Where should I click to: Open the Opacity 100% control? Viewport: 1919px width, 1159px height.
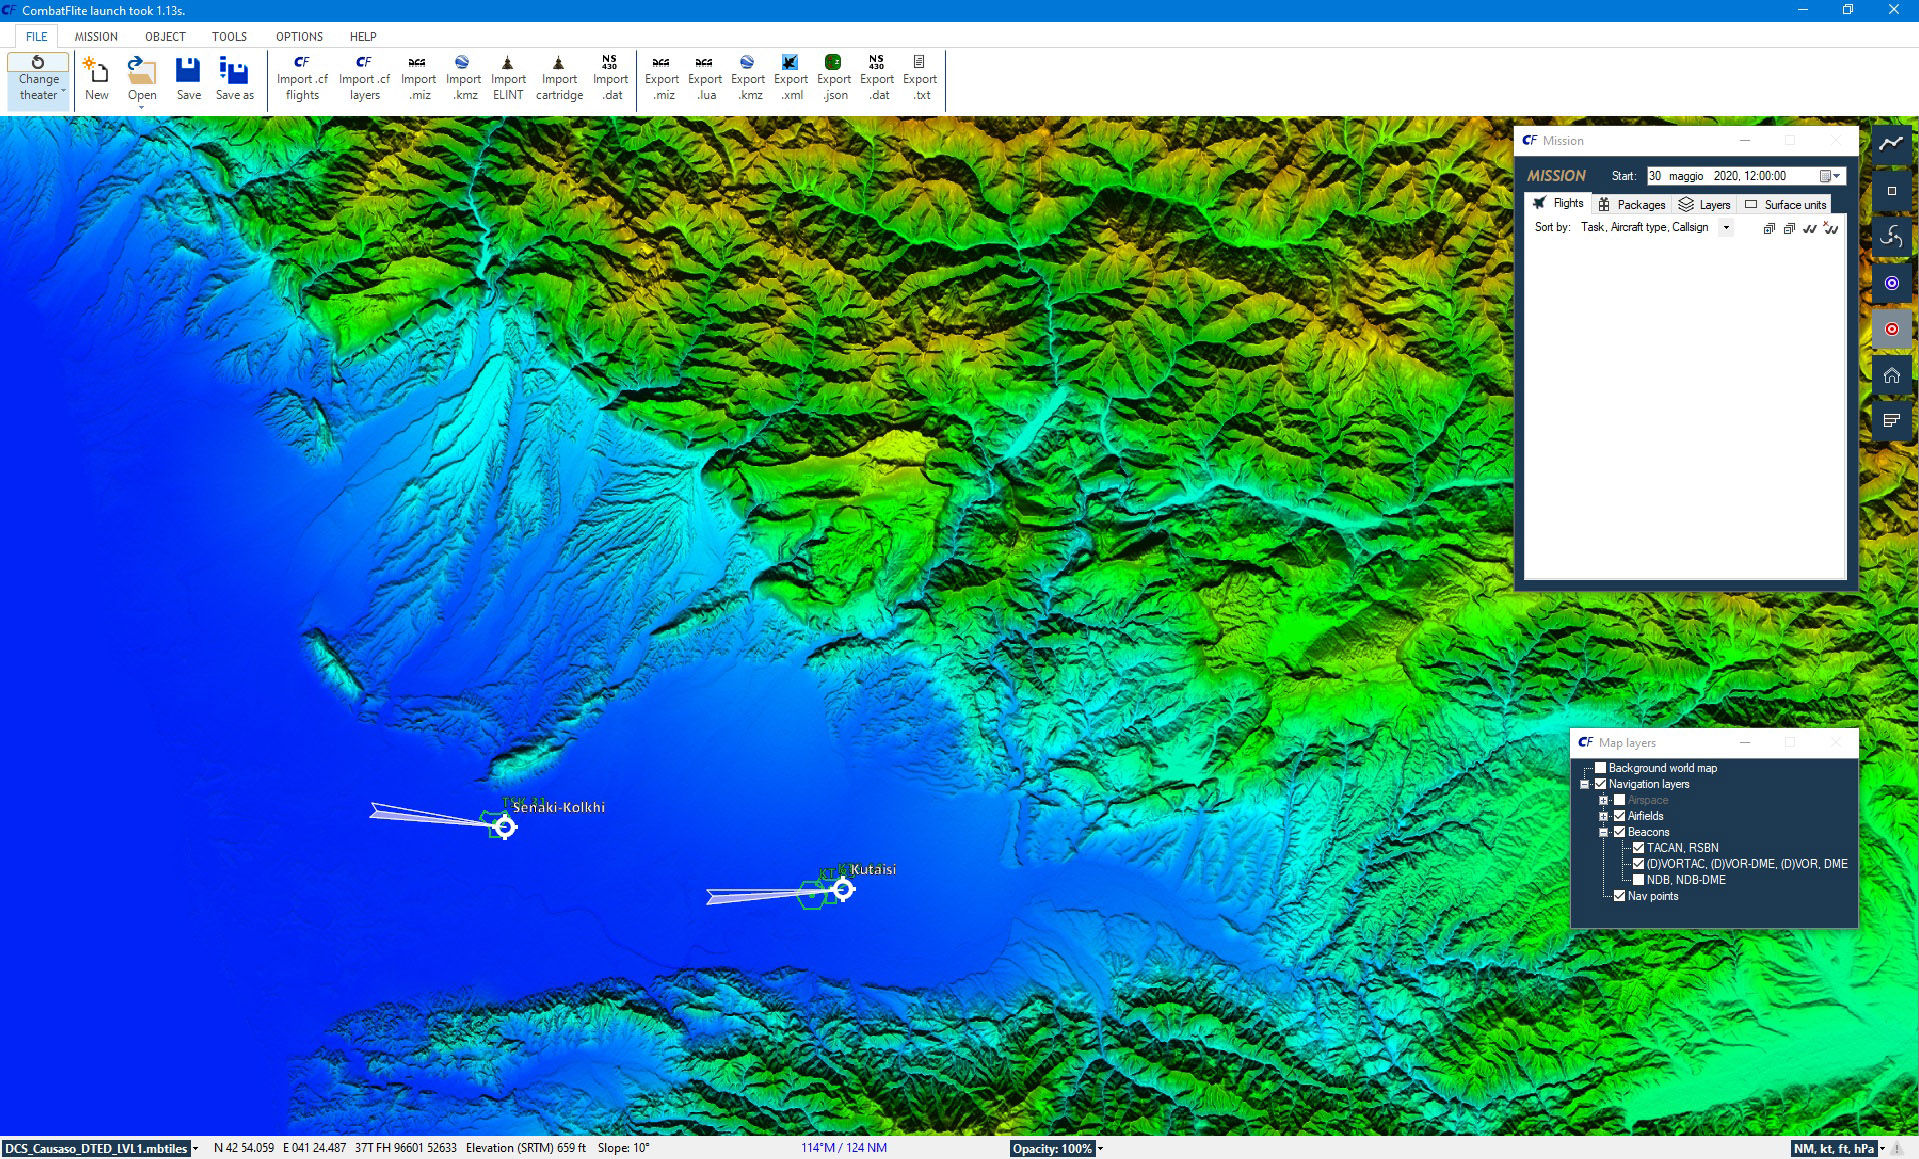pyautogui.click(x=1057, y=1148)
